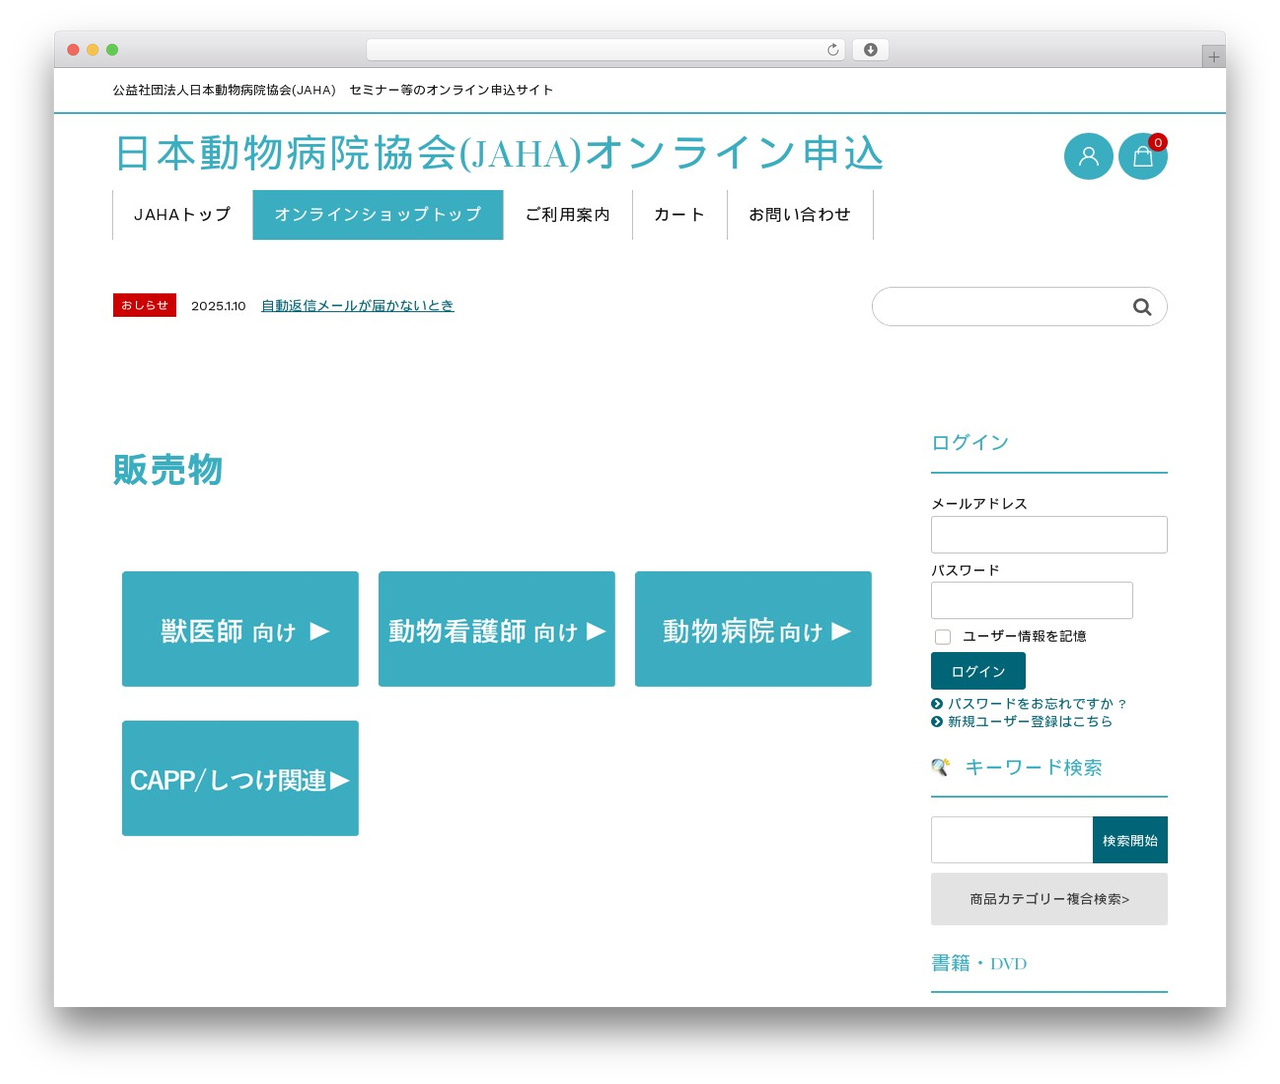This screenshot has width=1280, height=1084.
Task: Click the red おしらせ label
Action: pyautogui.click(x=145, y=305)
